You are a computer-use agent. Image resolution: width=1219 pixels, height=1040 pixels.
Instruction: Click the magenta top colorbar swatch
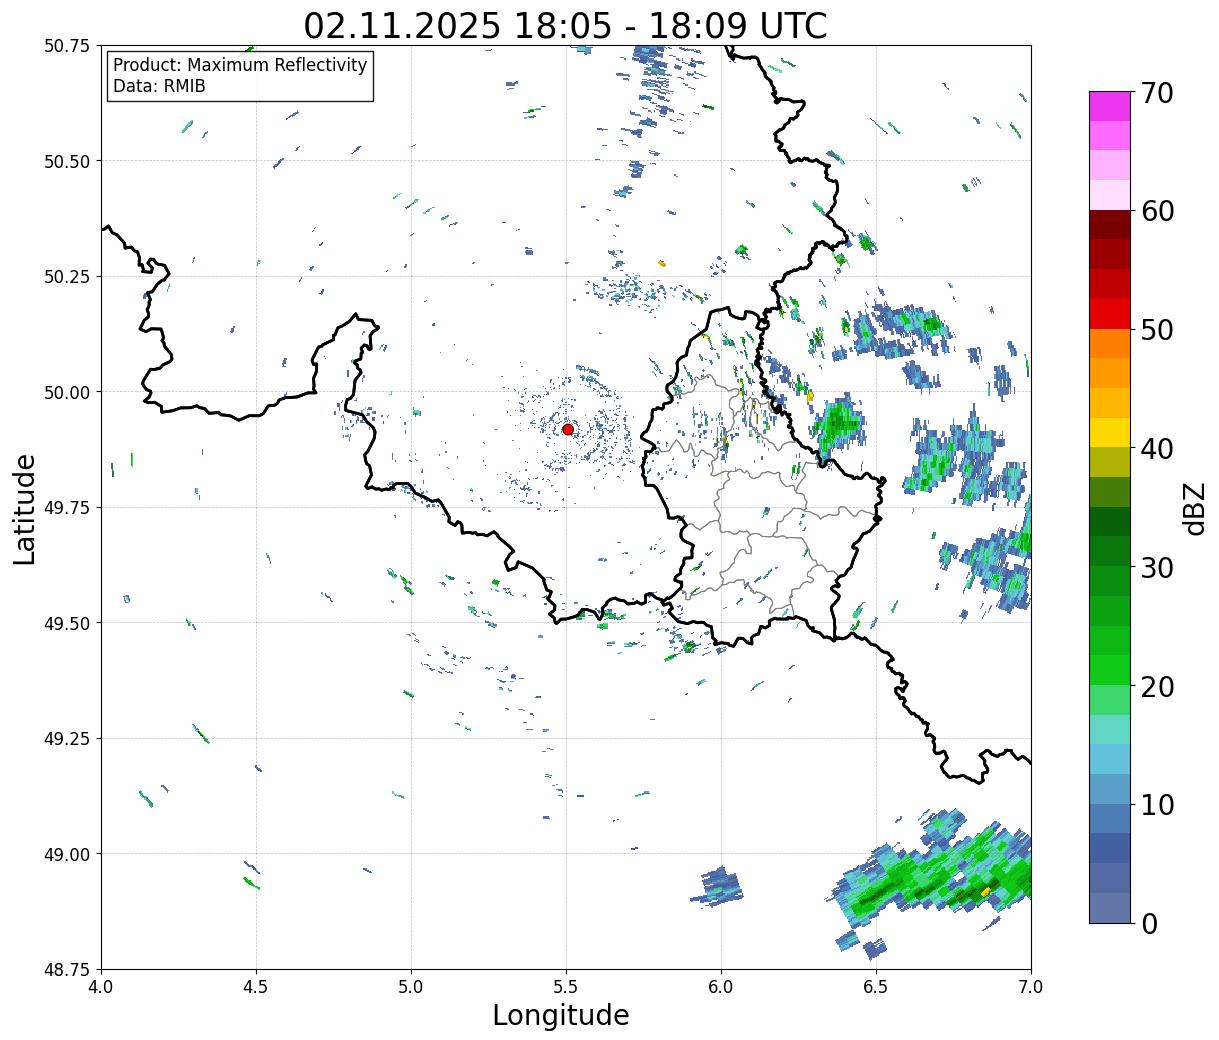1110,106
